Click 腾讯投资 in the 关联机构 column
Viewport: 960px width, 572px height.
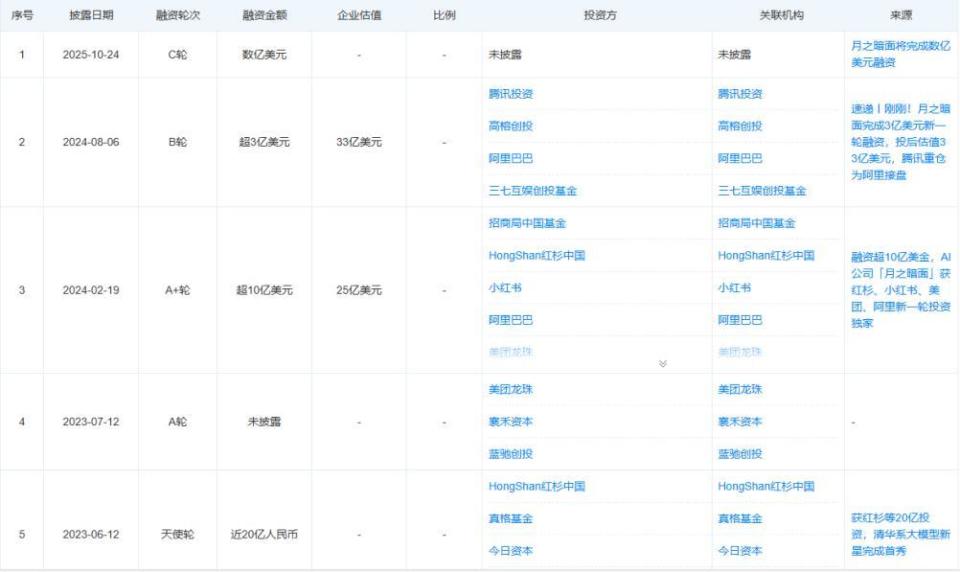(740, 94)
